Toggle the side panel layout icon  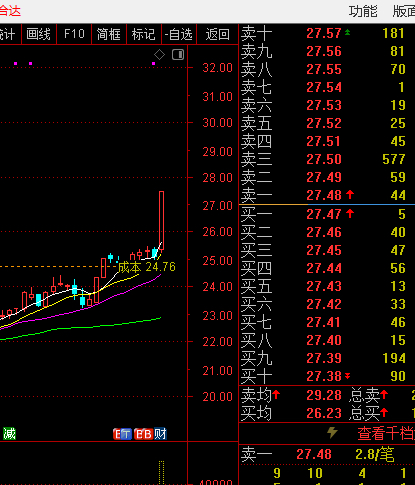coord(178,55)
